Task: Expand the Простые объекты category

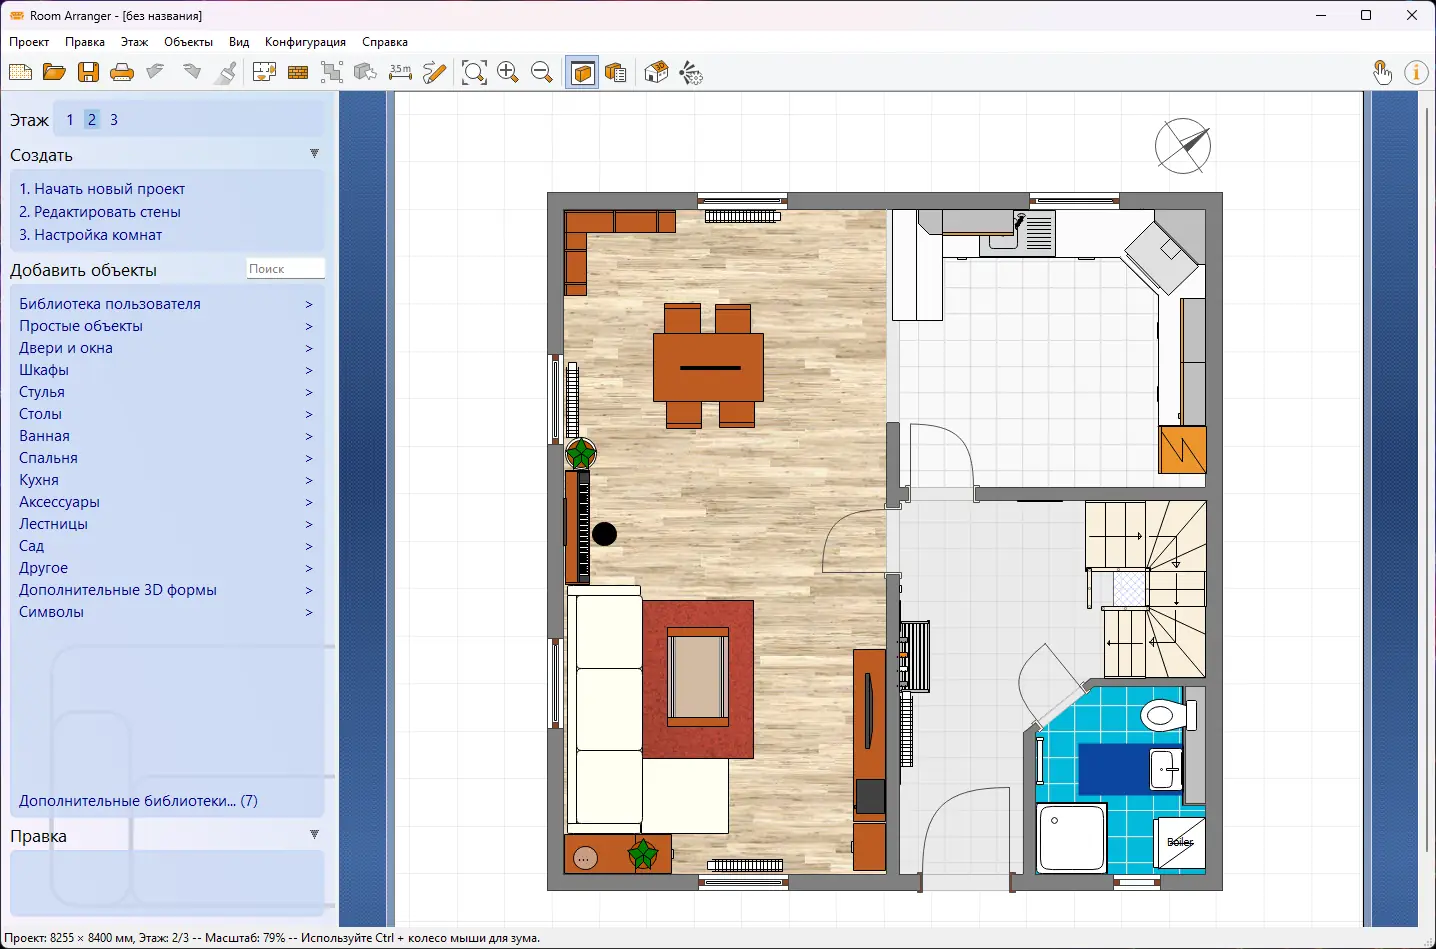Action: click(x=166, y=326)
